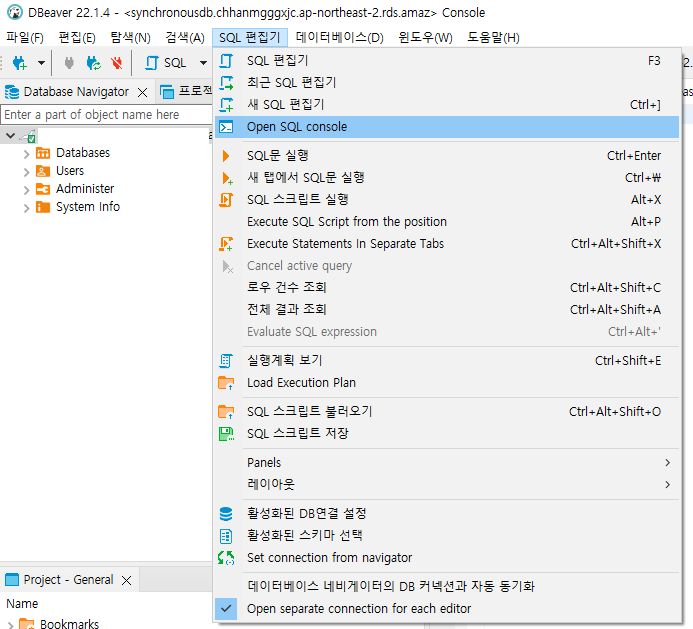Open the Panels submenu
Image resolution: width=693 pixels, height=629 pixels.
446,462
